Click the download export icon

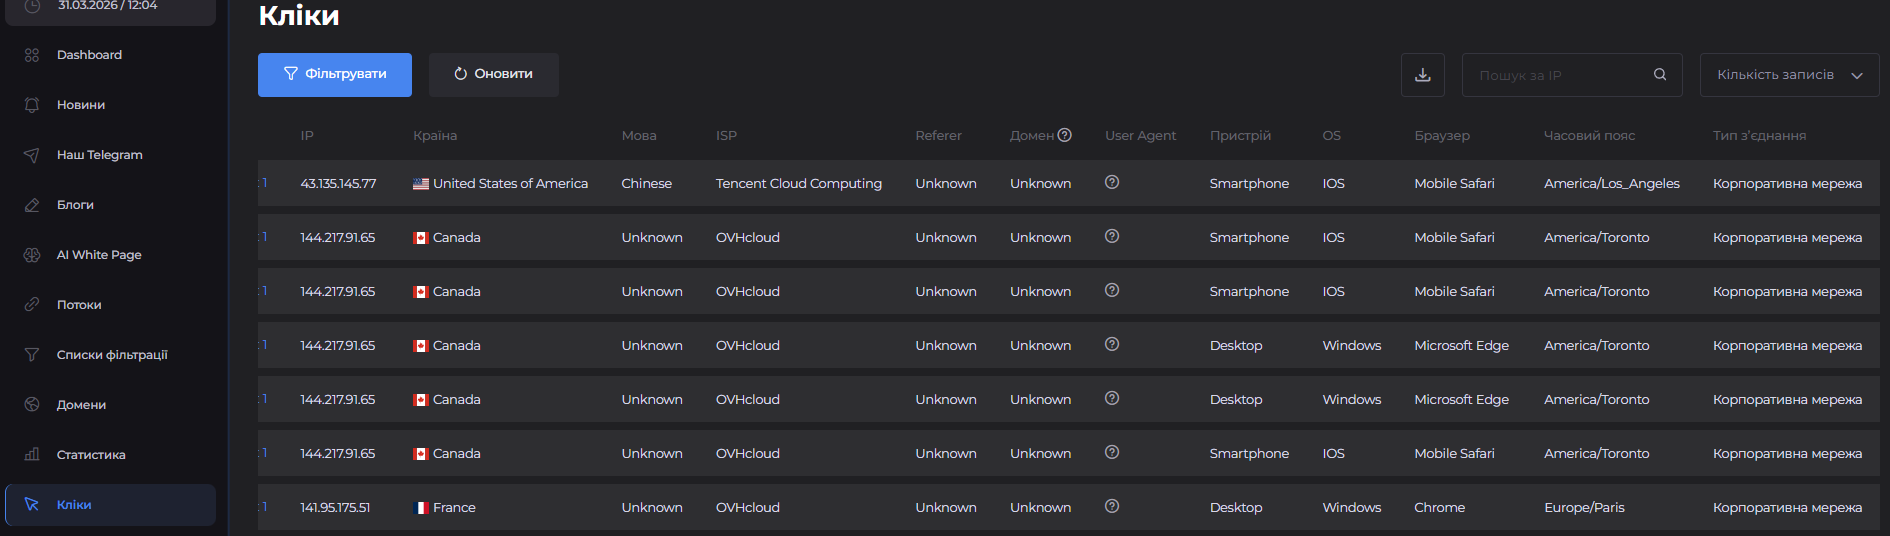tap(1422, 75)
